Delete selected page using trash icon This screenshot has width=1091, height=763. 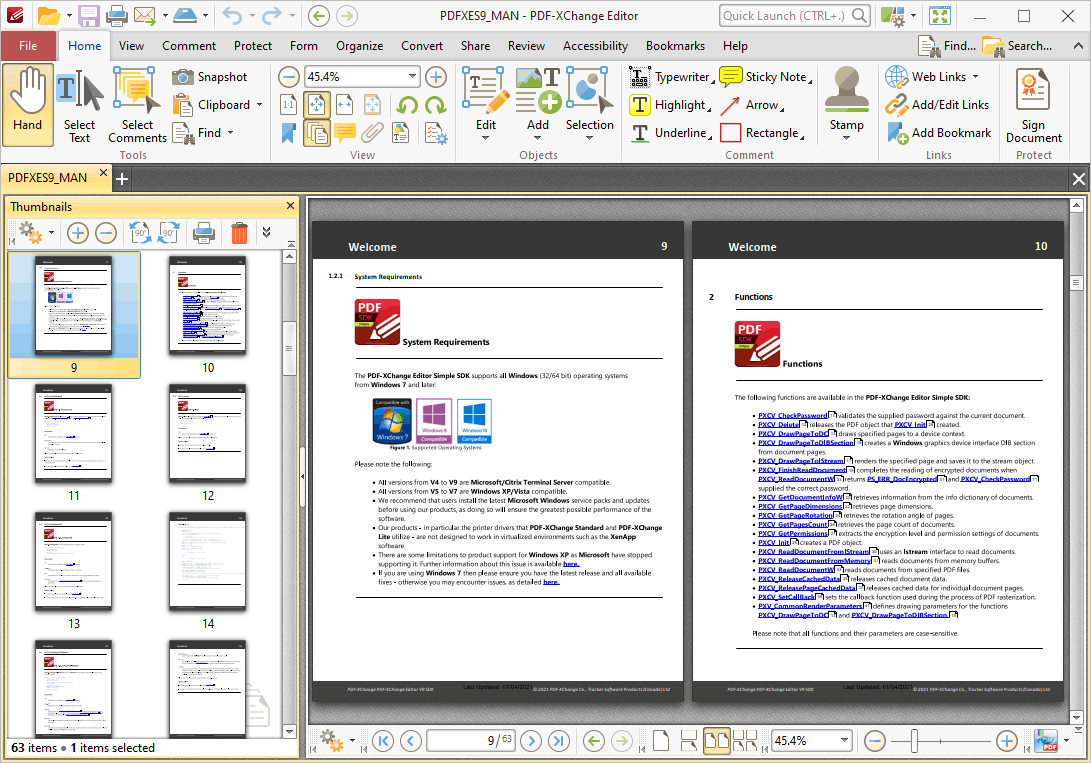tap(239, 232)
